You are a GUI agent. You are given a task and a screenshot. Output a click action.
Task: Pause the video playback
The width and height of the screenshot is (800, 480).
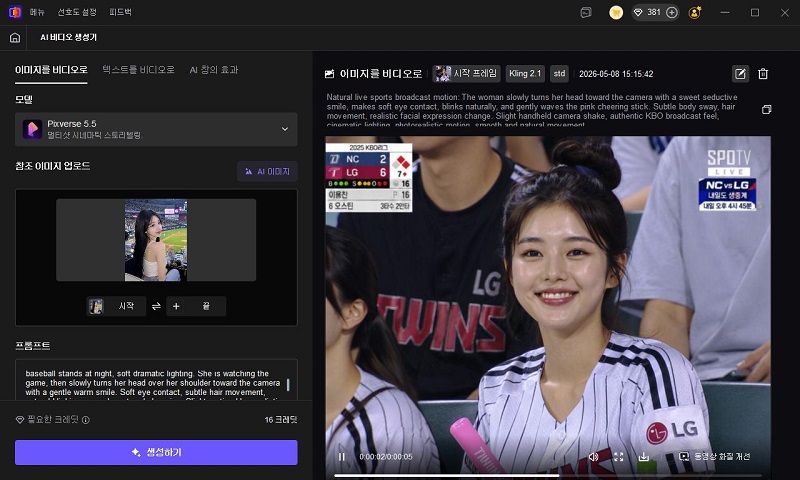342,457
